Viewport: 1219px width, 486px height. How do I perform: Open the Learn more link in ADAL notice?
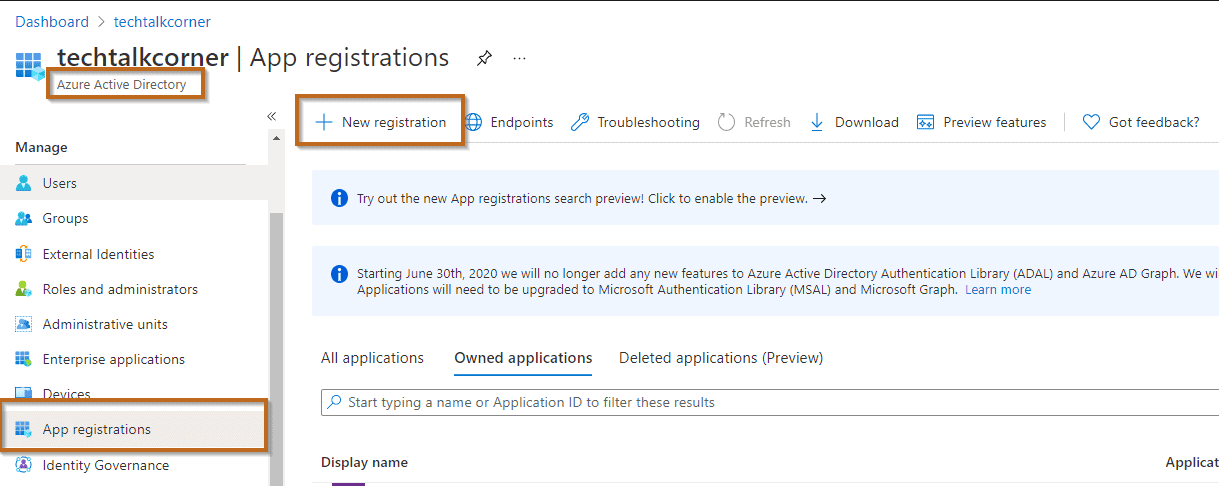pyautogui.click(x=998, y=290)
